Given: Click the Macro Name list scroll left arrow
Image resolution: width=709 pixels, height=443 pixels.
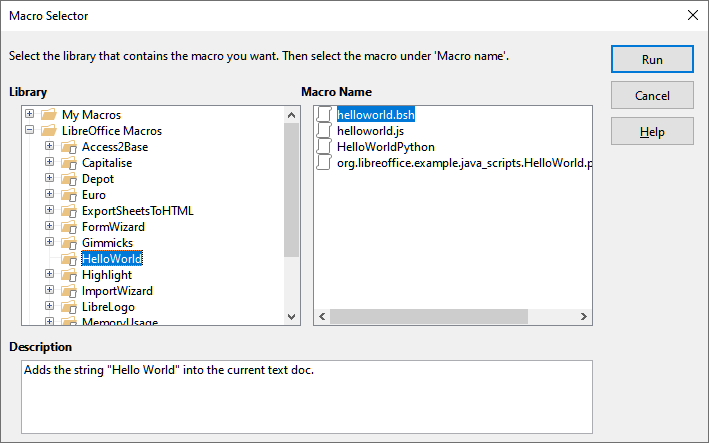Looking at the screenshot, I should coord(322,316).
